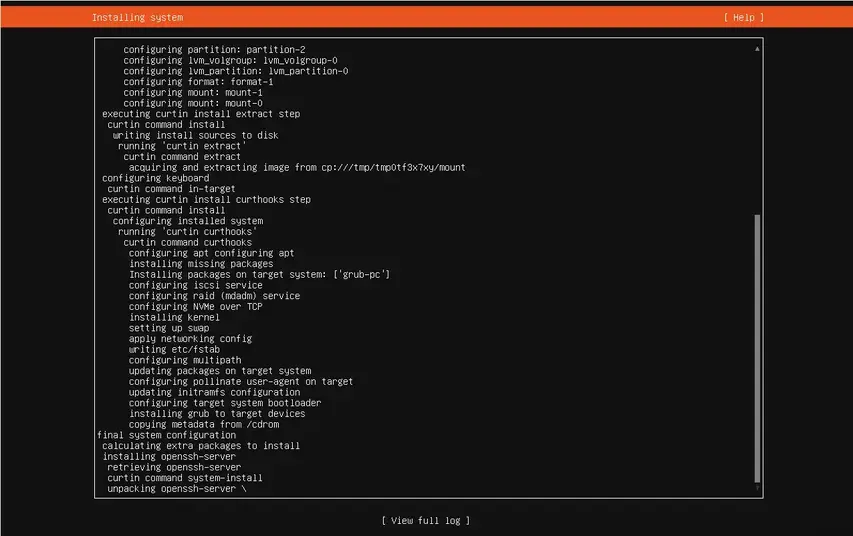Click the 'retrieving openssh-server' log line
The width and height of the screenshot is (853, 536).
tap(174, 467)
